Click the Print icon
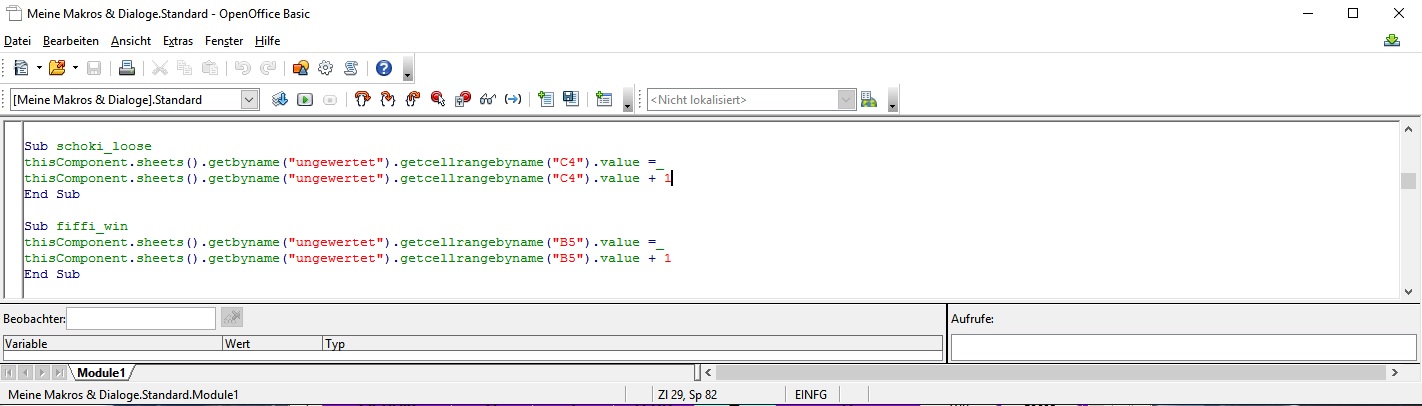The image size is (1422, 406). pyautogui.click(x=127, y=68)
